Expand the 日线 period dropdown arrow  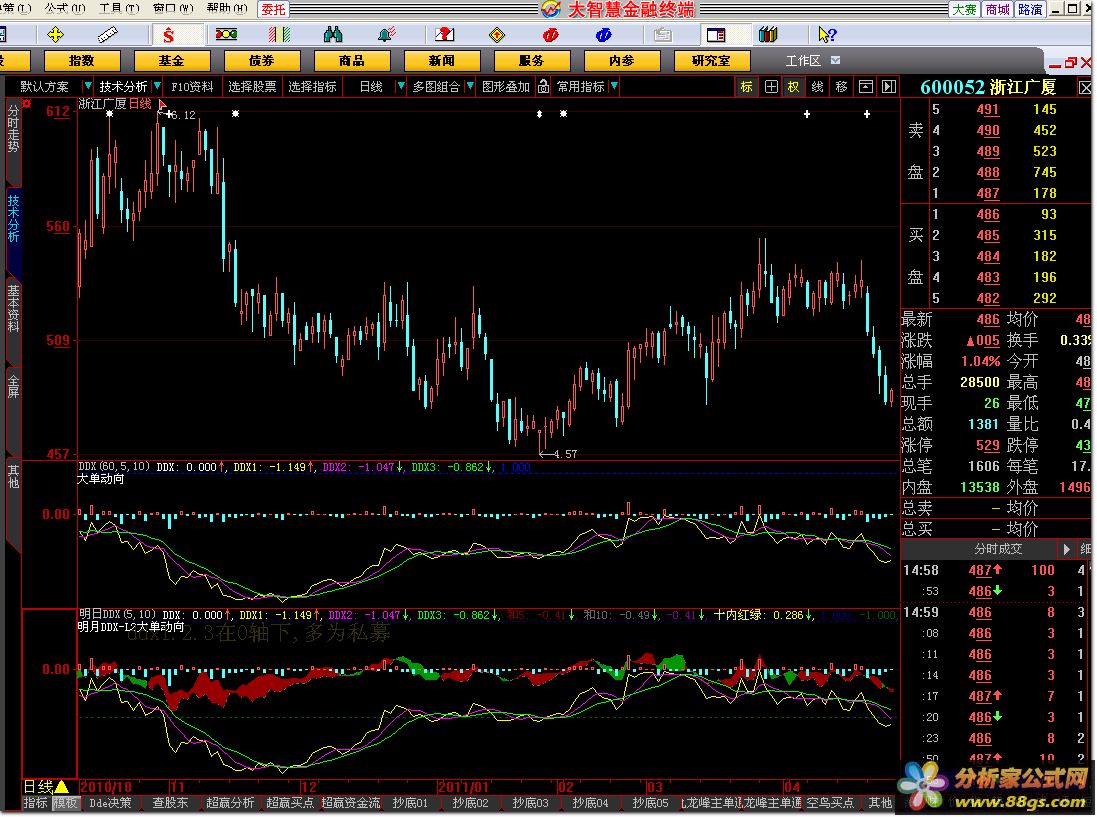pos(401,86)
